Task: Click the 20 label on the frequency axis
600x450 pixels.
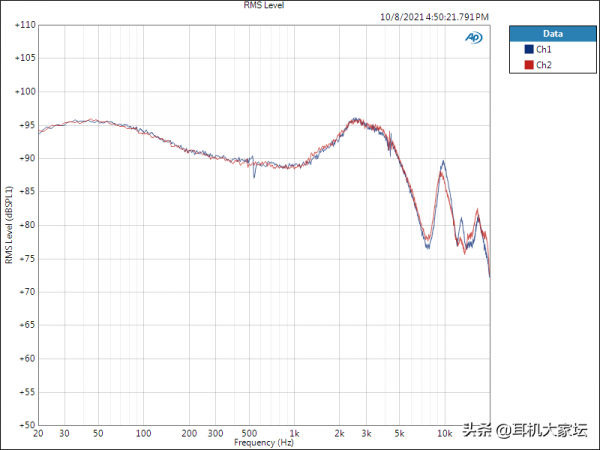Action: click(38, 434)
